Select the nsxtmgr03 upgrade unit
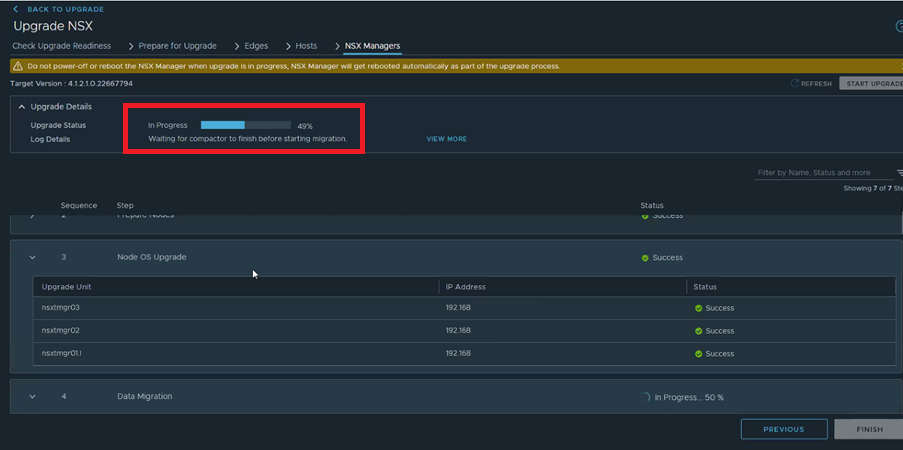This screenshot has height=450, width=903. tap(60, 308)
